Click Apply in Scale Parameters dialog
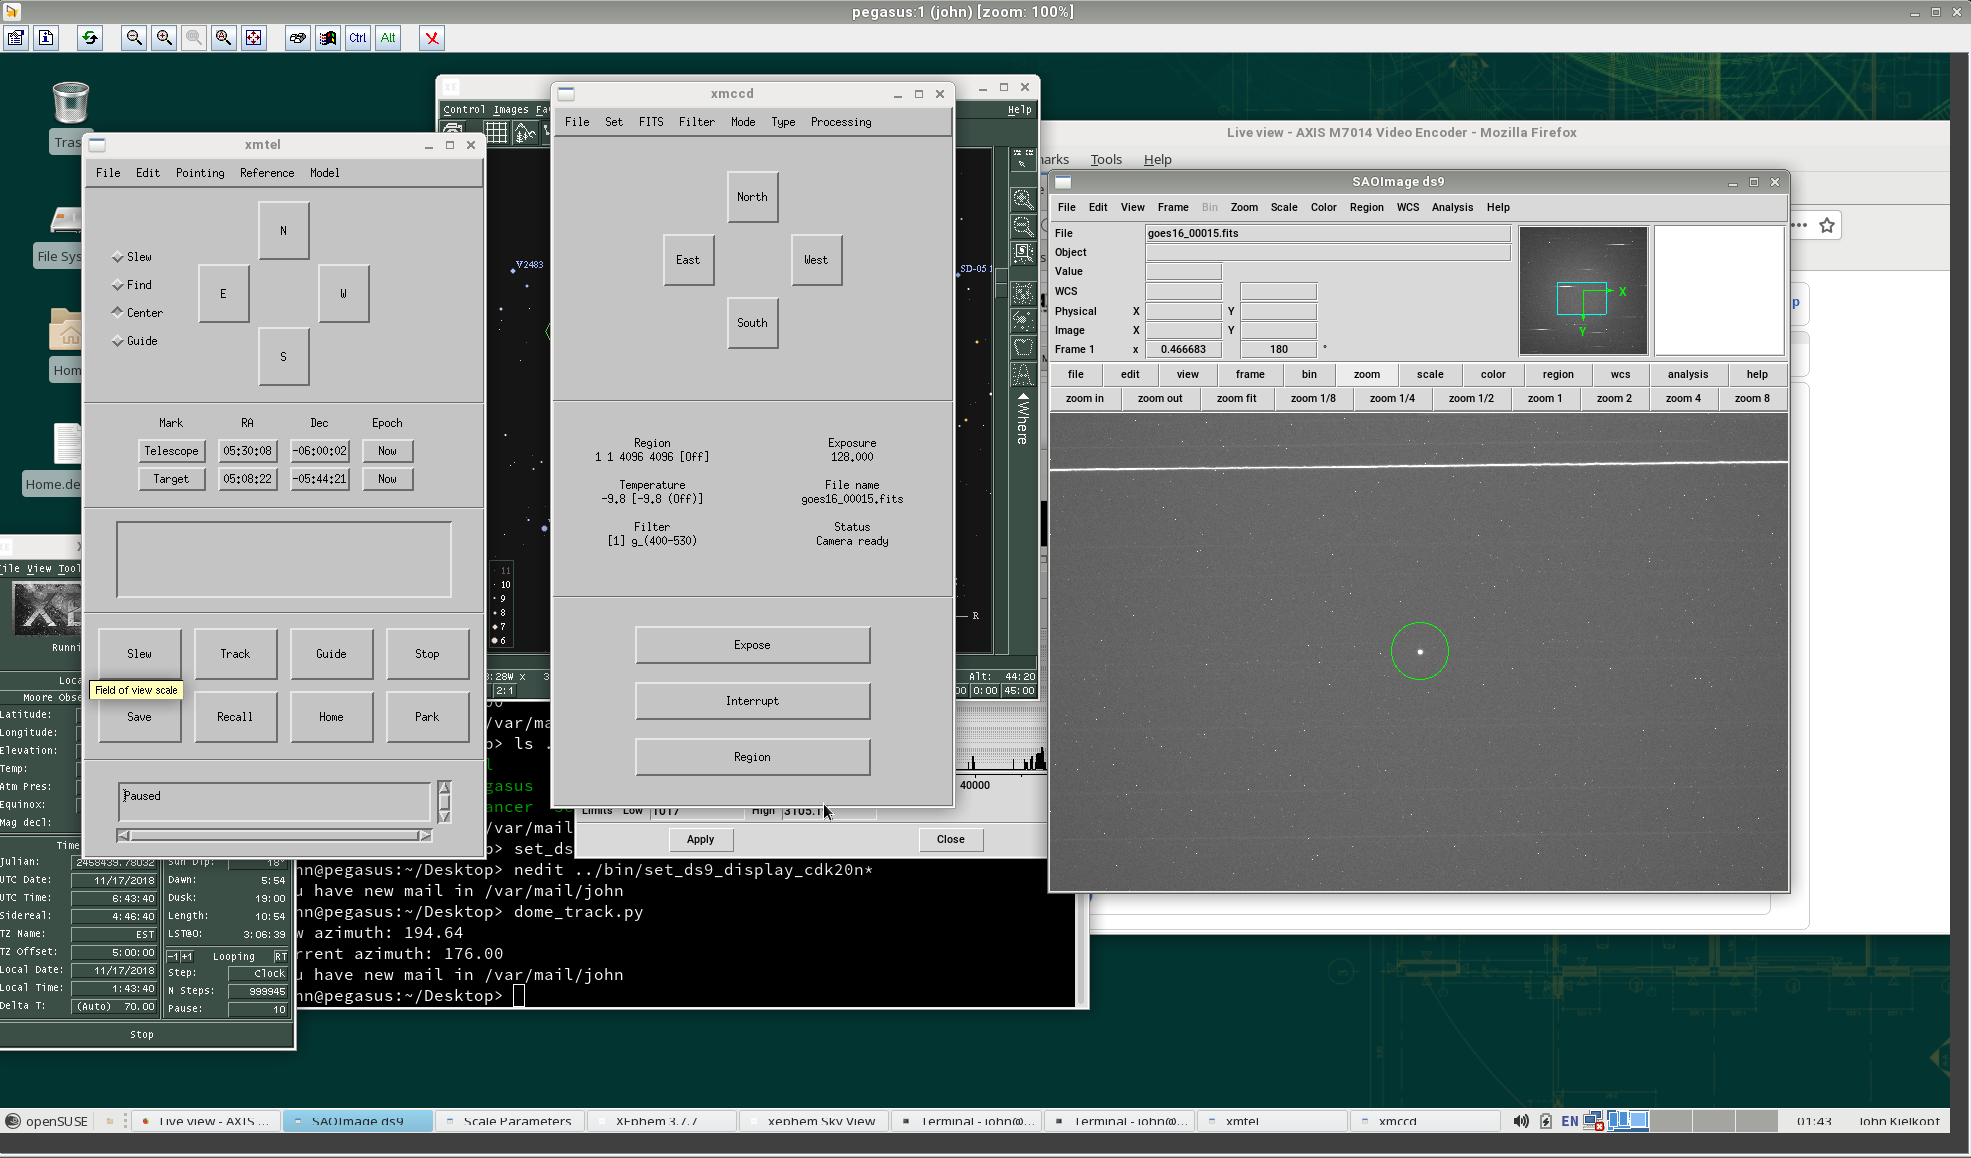Viewport: 1971px width, 1158px height. (x=700, y=839)
